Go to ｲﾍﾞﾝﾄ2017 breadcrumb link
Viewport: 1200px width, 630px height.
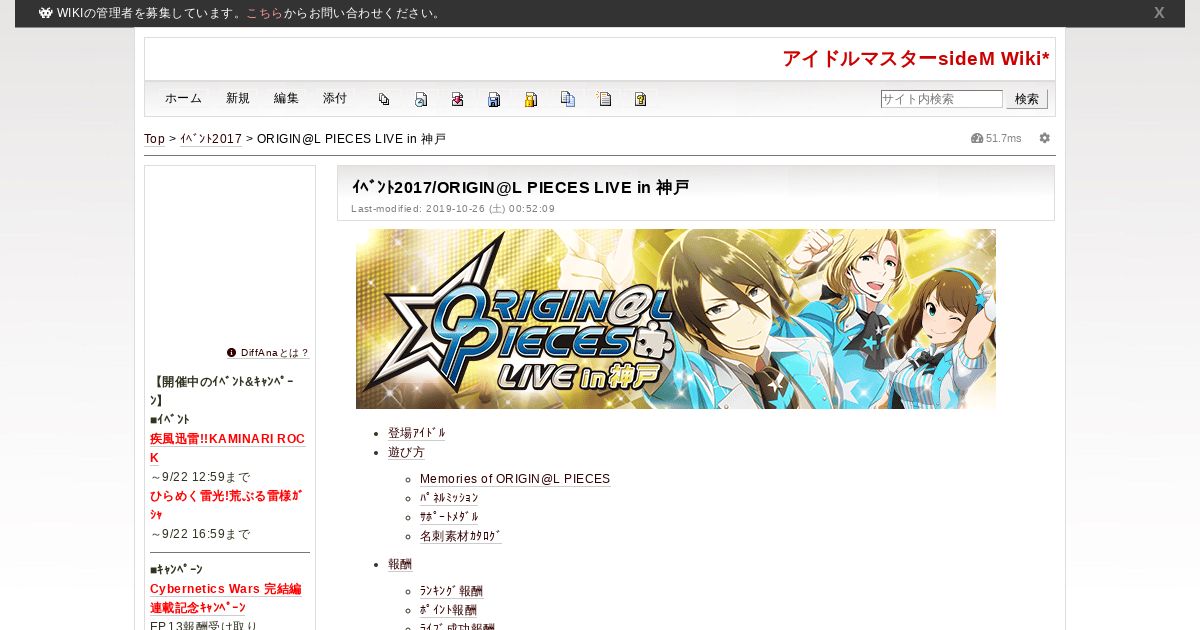tap(211, 139)
